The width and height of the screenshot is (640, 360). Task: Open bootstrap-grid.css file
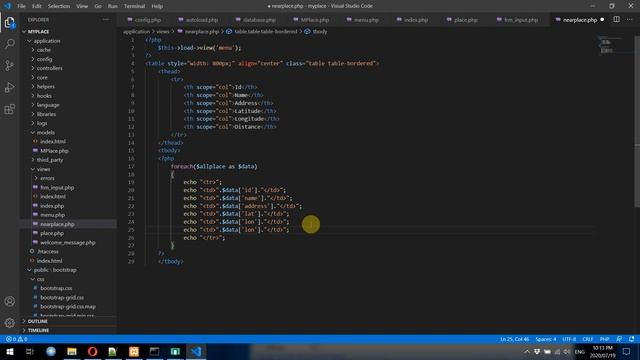tap(62, 298)
